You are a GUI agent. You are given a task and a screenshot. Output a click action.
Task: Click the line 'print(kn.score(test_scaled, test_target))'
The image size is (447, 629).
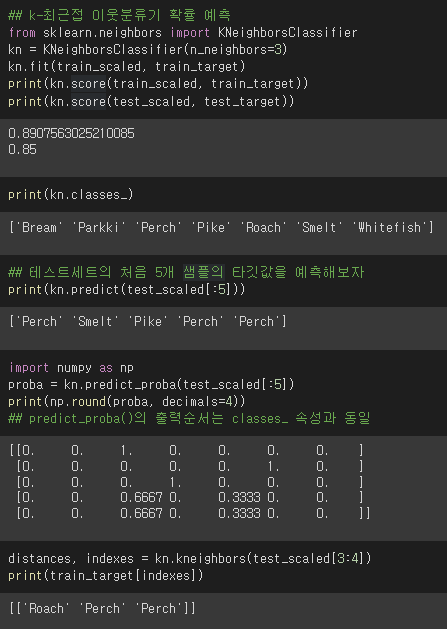(x=151, y=101)
